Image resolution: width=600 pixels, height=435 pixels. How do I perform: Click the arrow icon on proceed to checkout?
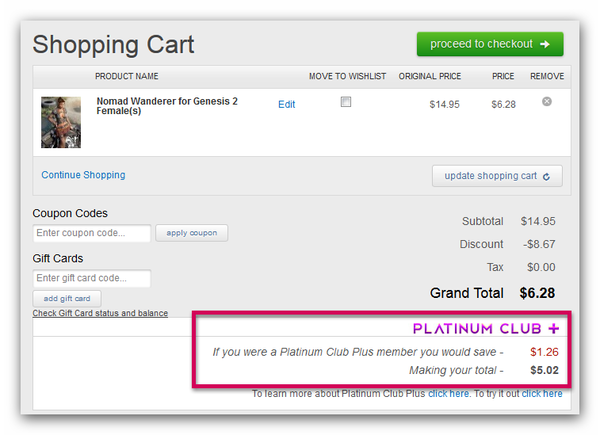(544, 44)
